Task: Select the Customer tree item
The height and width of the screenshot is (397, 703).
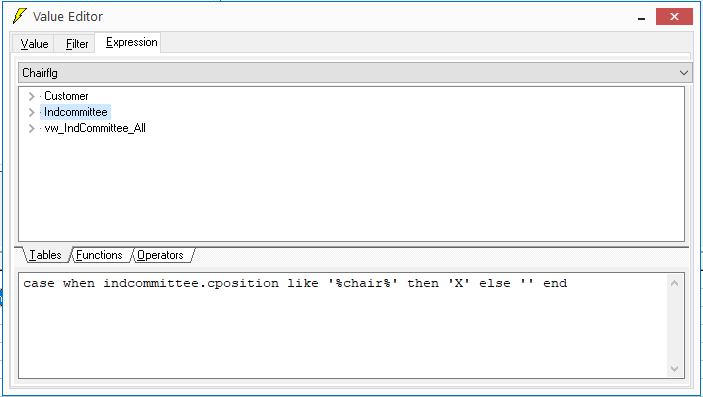Action: click(x=66, y=96)
